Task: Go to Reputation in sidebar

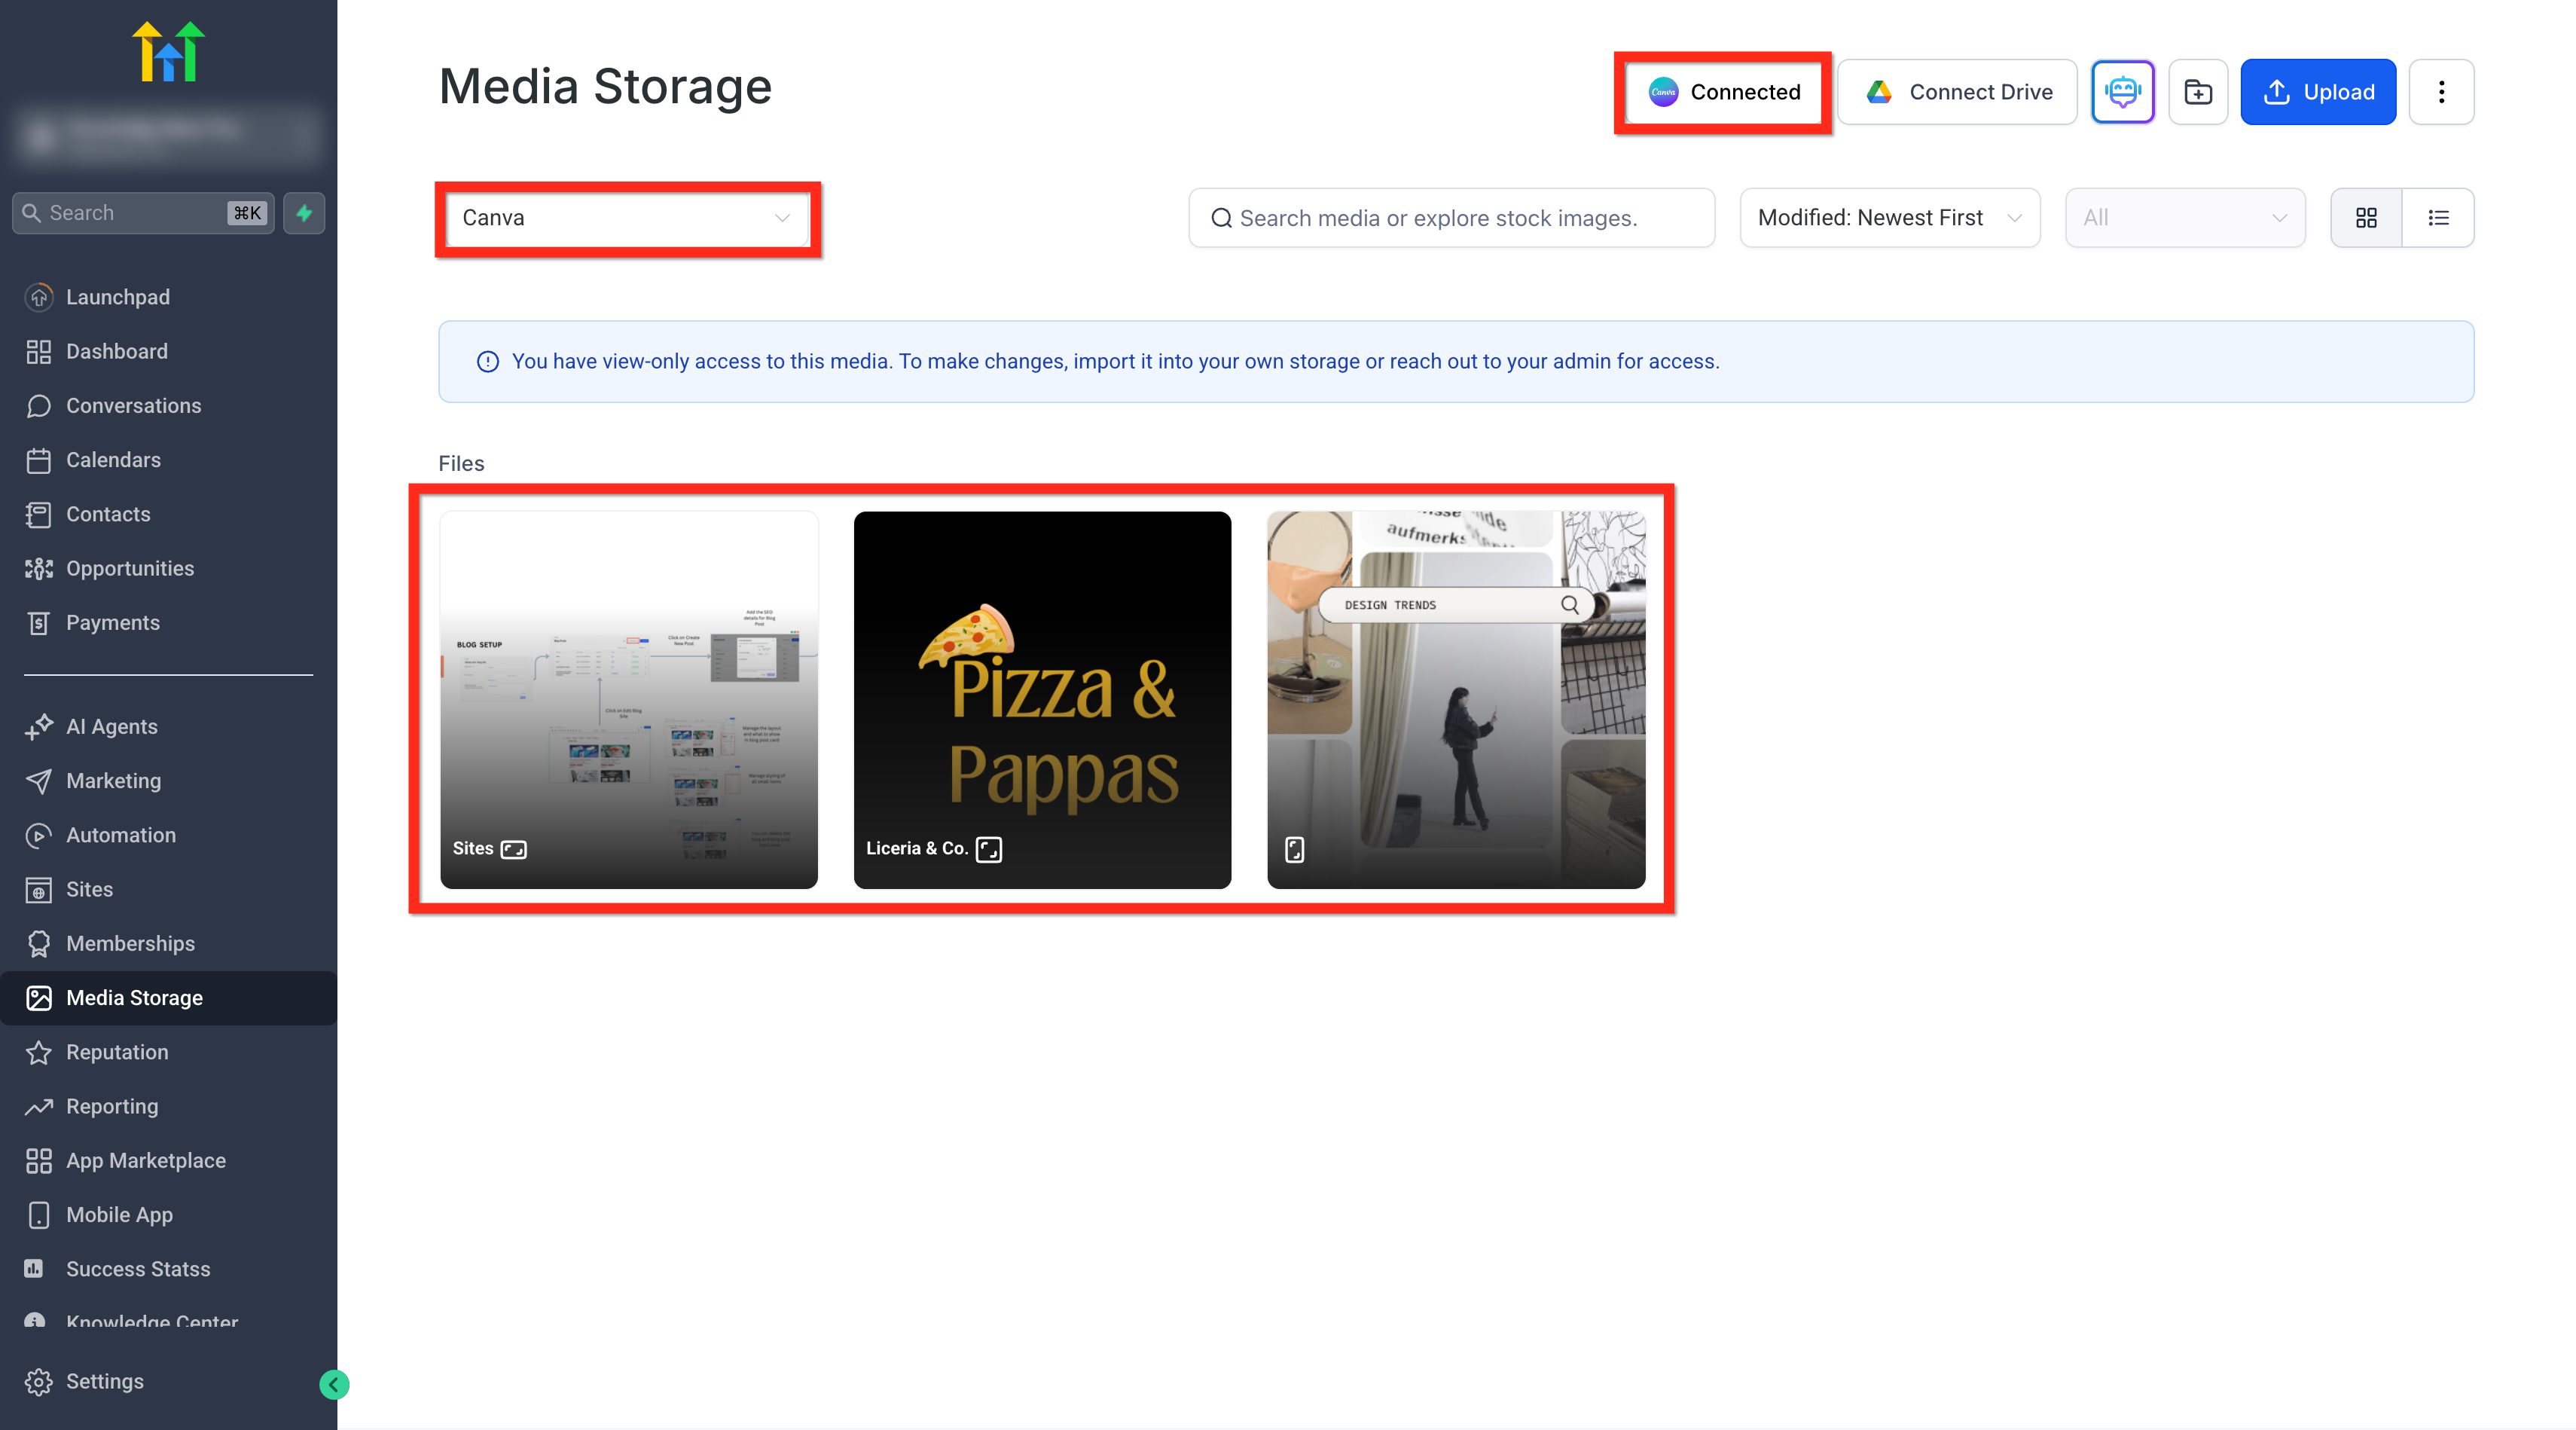Action: coord(117,1052)
